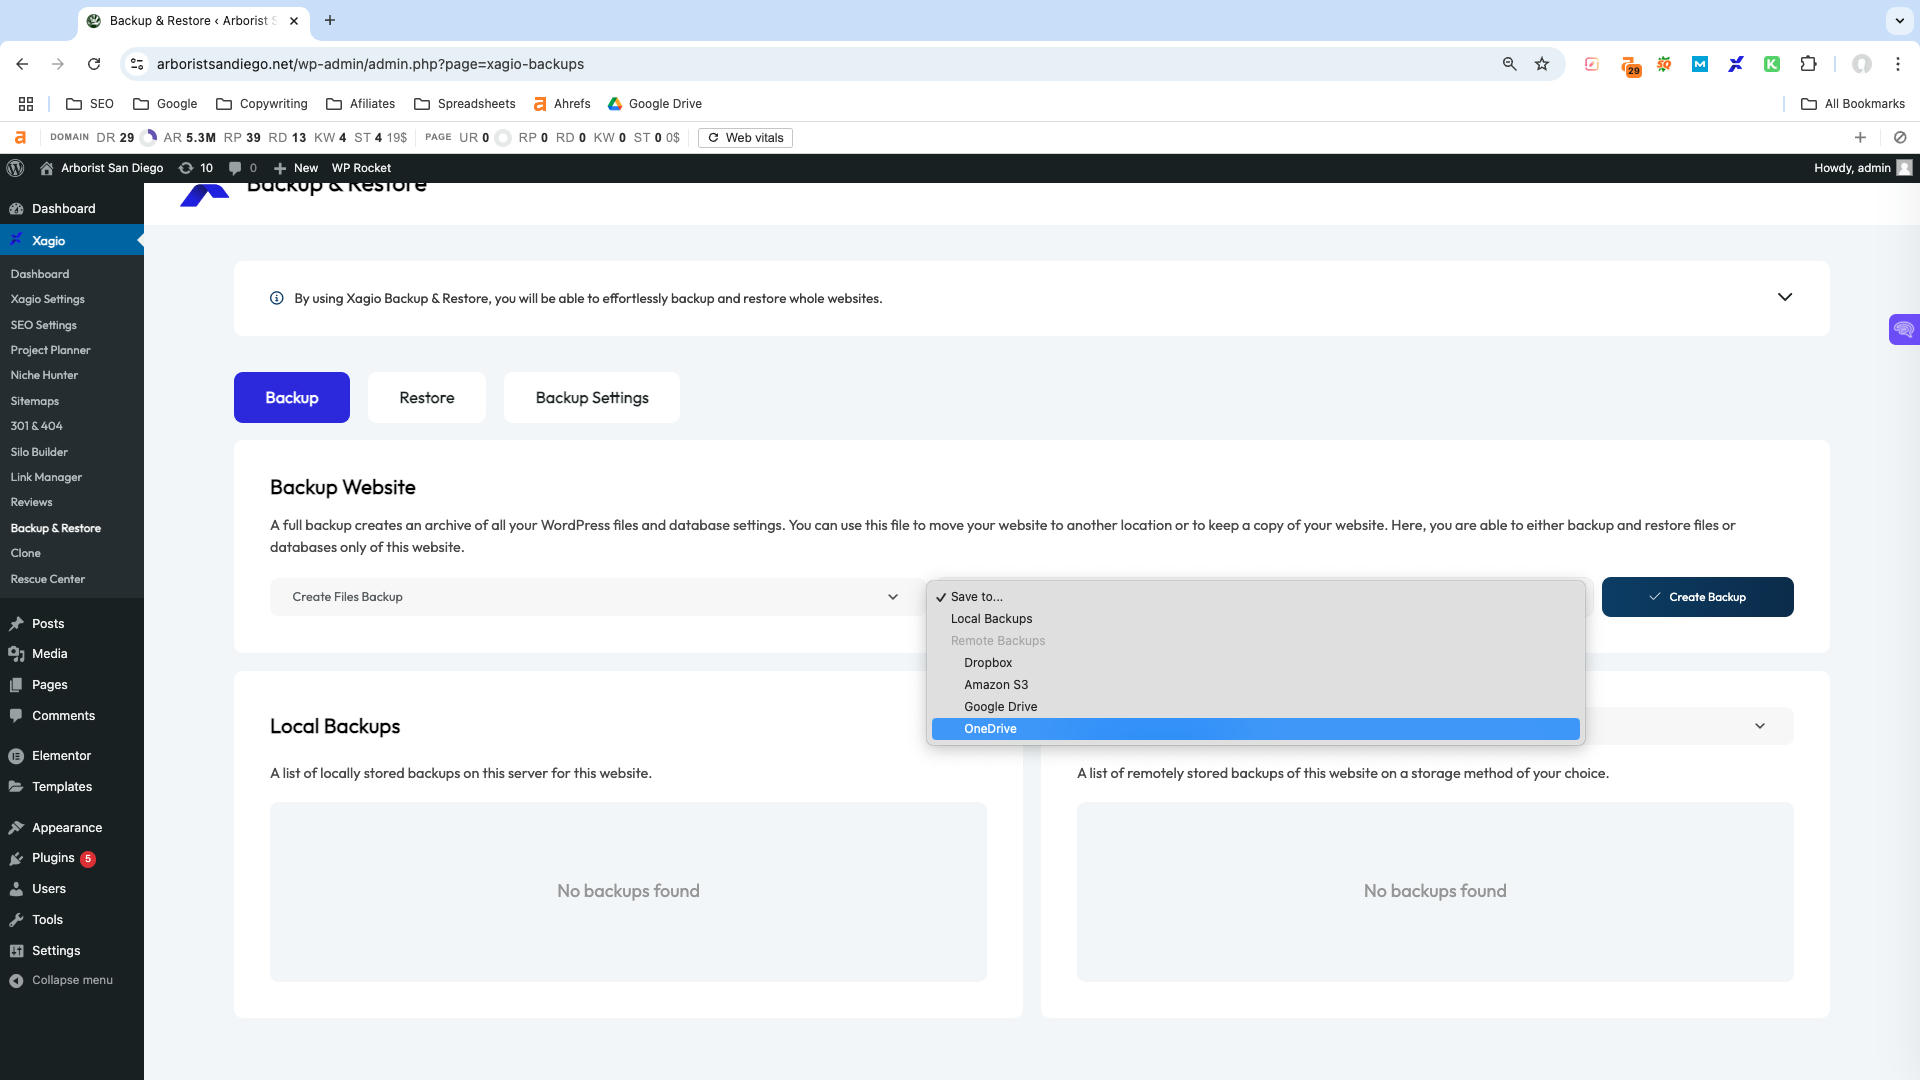This screenshot has height=1080, width=1920.
Task: Open the Copywriting bookmarks folder
Action: point(262,104)
